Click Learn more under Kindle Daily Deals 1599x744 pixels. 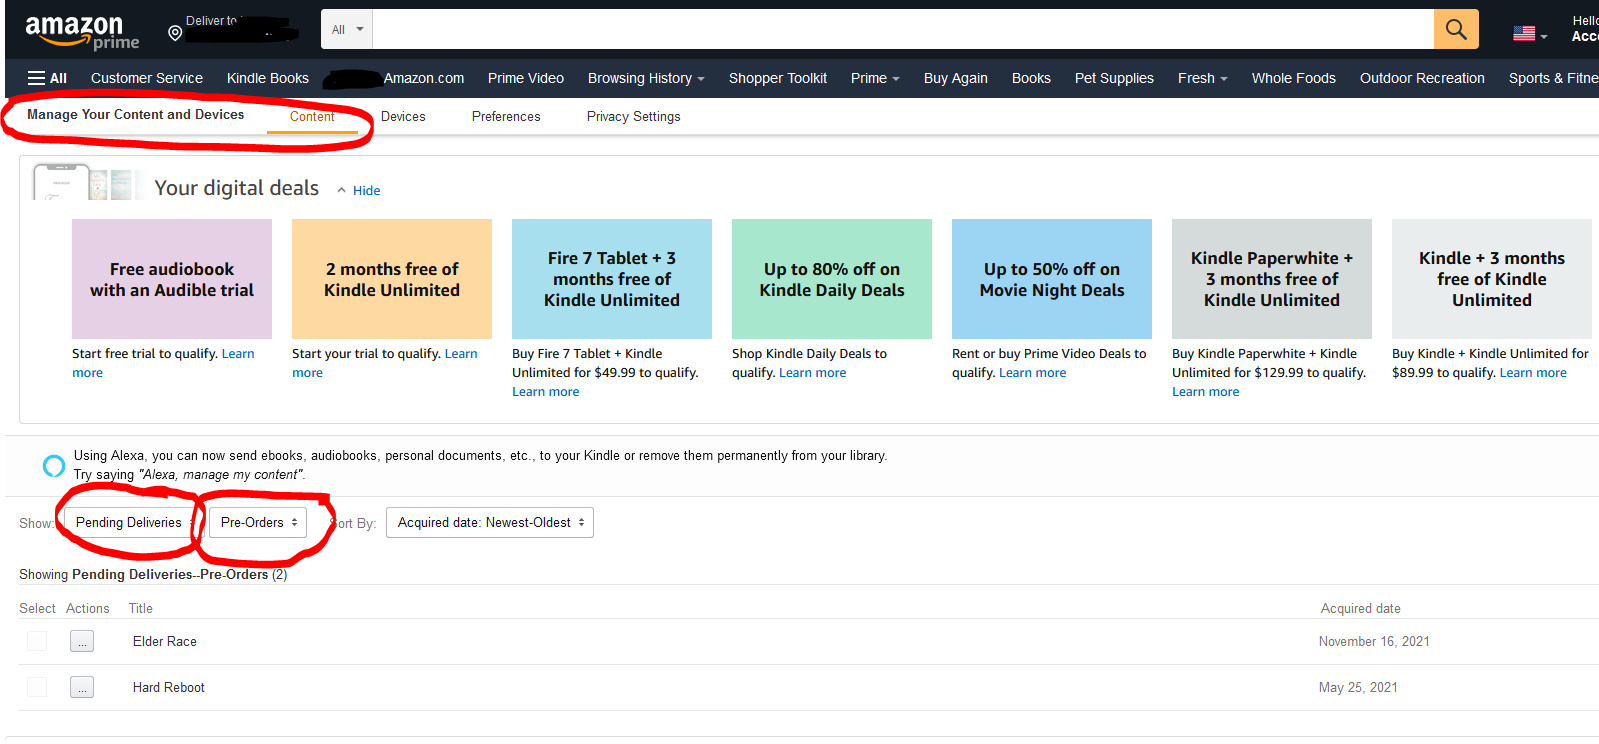(x=812, y=373)
